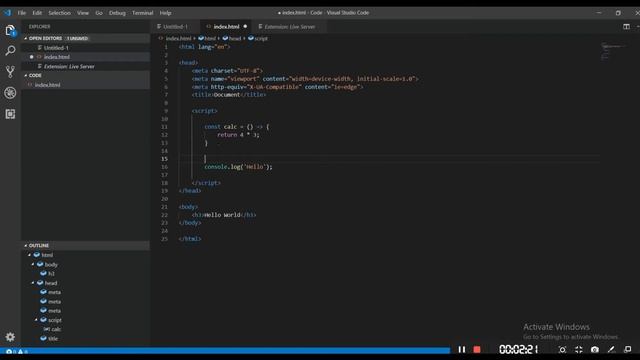
Task: Open the File menu
Action: pos(22,13)
